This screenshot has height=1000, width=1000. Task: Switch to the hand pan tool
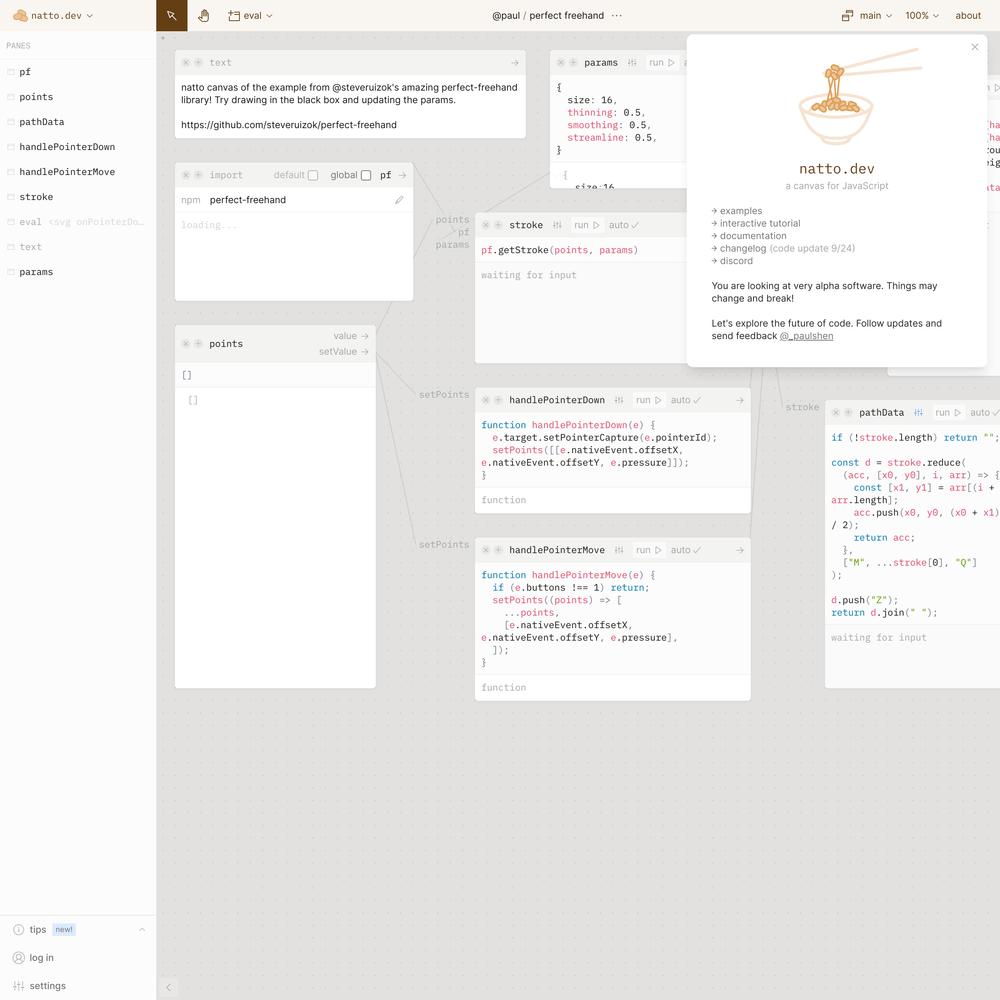[203, 15]
